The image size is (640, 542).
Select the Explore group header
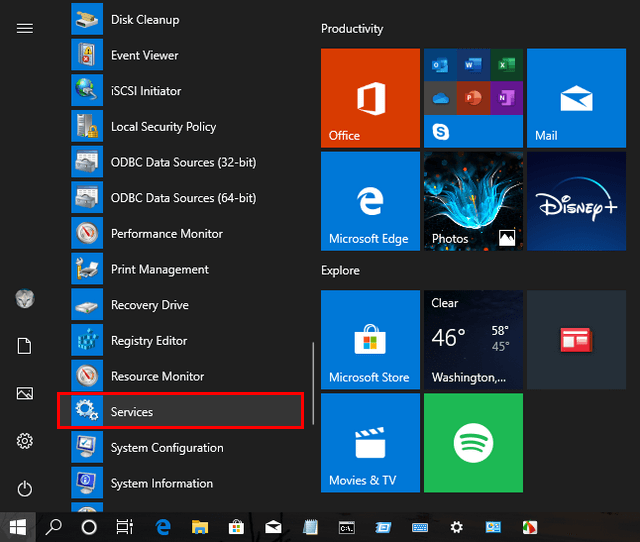340,271
